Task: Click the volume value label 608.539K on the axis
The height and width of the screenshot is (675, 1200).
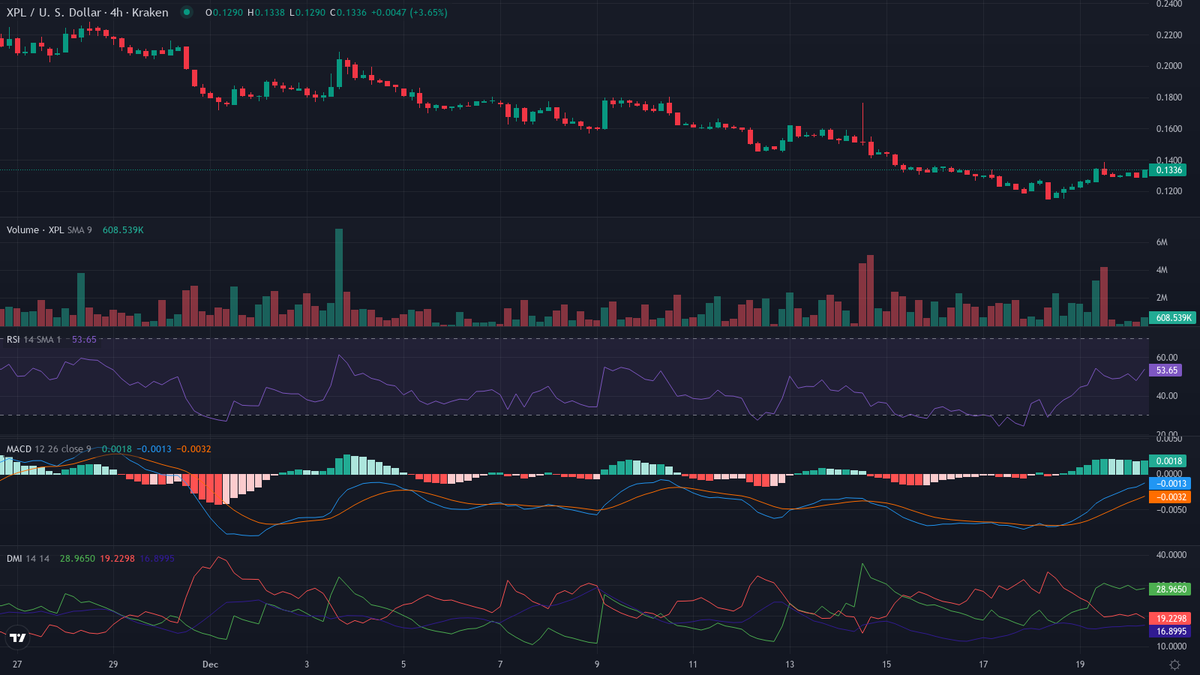Action: [1171, 317]
